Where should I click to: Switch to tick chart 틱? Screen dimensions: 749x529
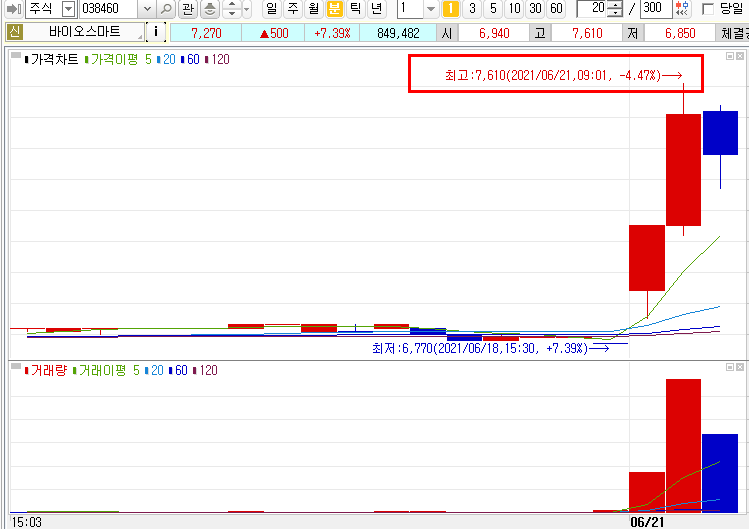pyautogui.click(x=355, y=9)
